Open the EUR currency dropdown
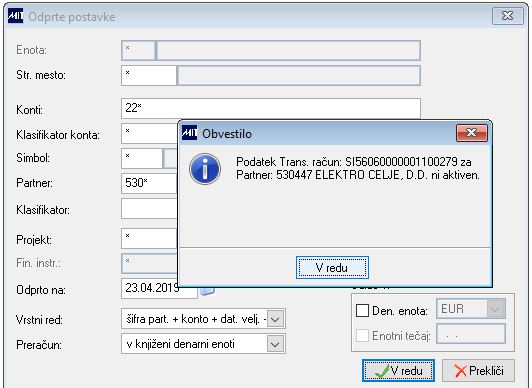The height and width of the screenshot is (388, 532). [495, 309]
